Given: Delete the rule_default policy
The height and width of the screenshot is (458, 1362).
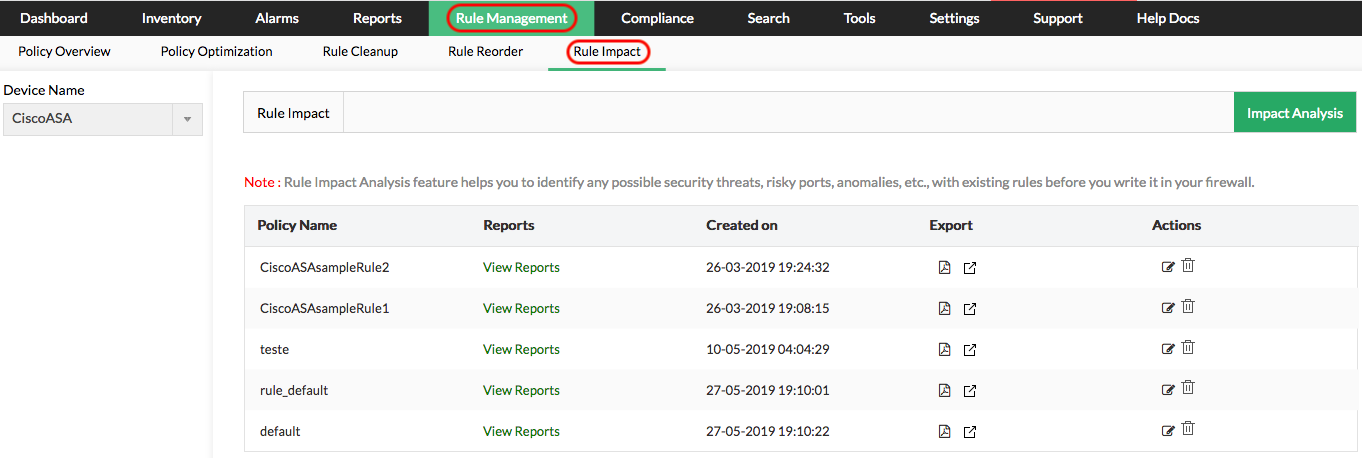Looking at the screenshot, I should pyautogui.click(x=1188, y=389).
